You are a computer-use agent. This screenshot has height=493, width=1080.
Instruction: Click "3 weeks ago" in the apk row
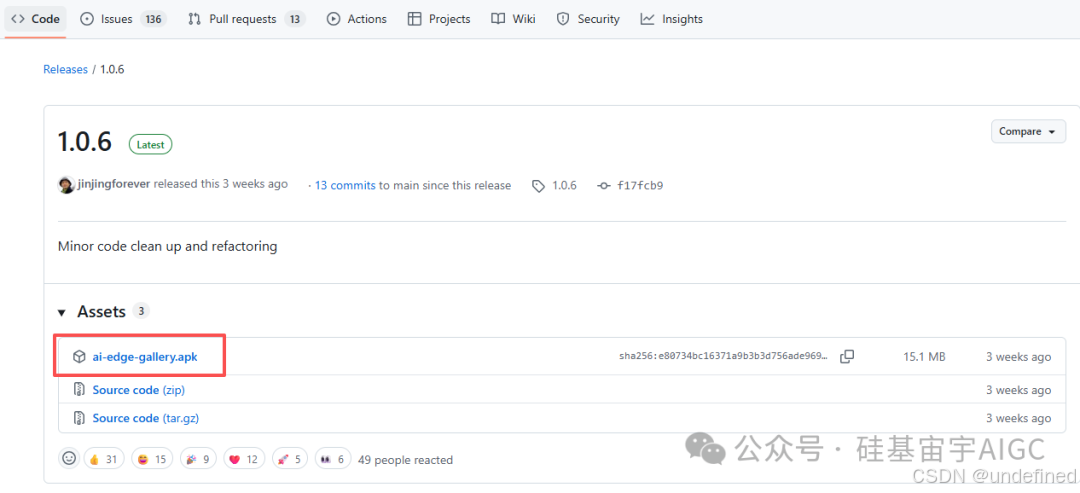[1018, 357]
